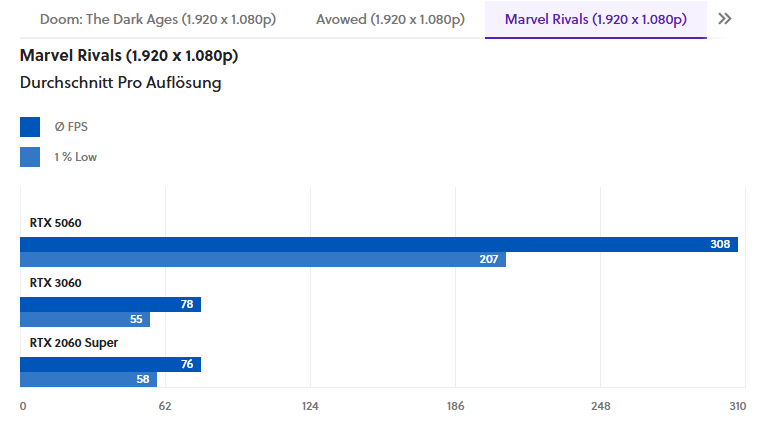757x426 pixels.
Task: Toggle the Ø FPS legend swatch
Action: pyautogui.click(x=30, y=127)
